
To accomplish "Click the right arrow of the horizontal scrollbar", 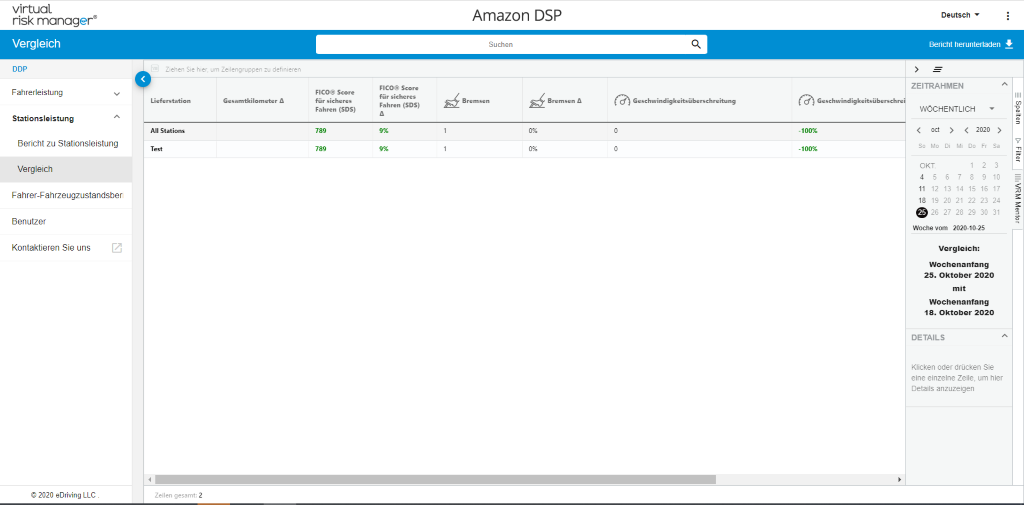I will [900, 480].
